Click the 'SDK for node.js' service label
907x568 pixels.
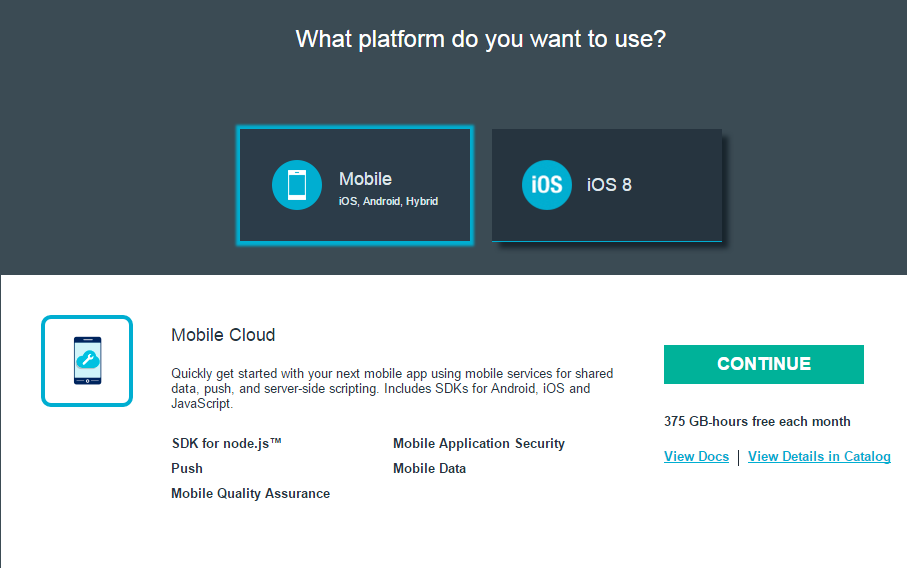(227, 444)
